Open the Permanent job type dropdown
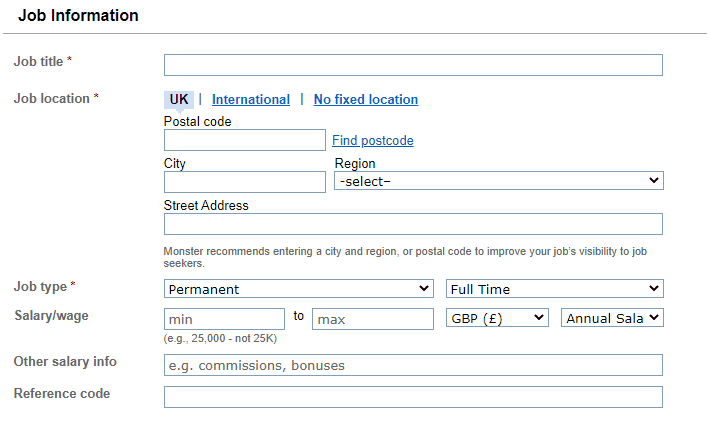710x421 pixels. coord(298,289)
